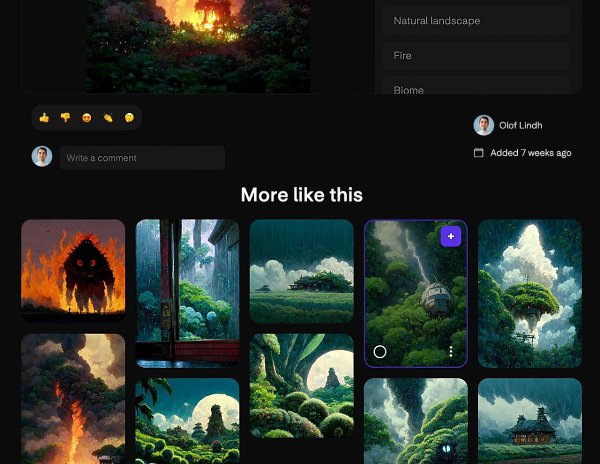Click Olof Lindh's avatar picture
600x464 pixels.
coord(484,125)
